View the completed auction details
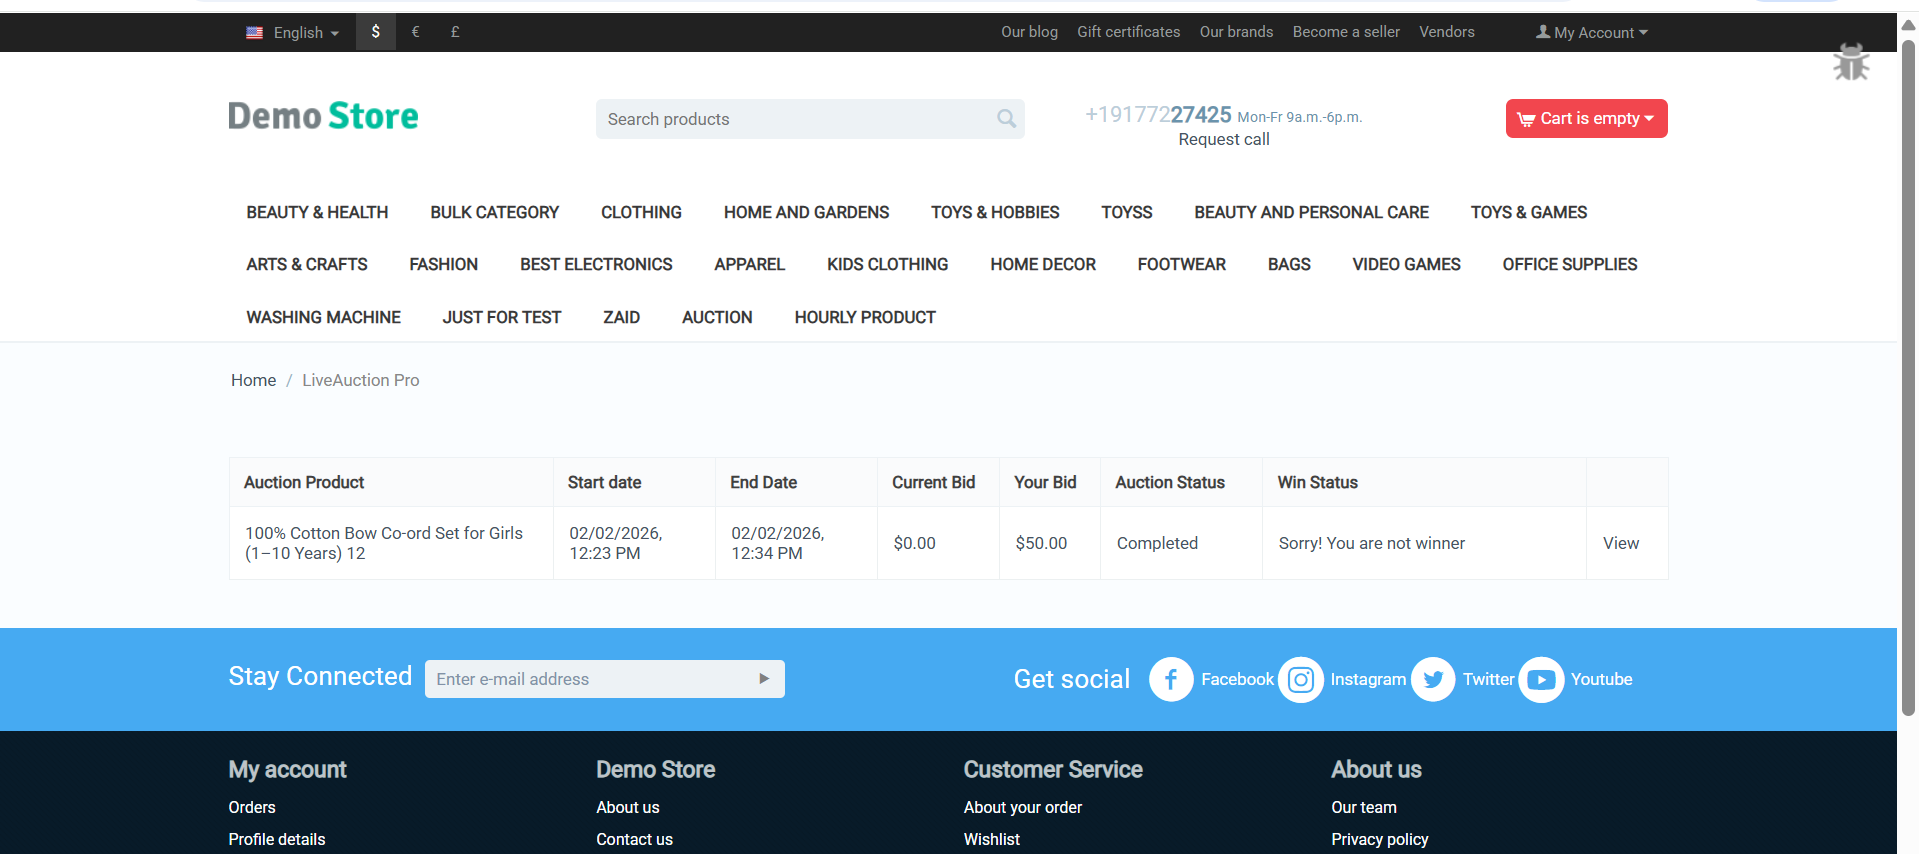Viewport: 1919px width, 854px height. [1620, 543]
